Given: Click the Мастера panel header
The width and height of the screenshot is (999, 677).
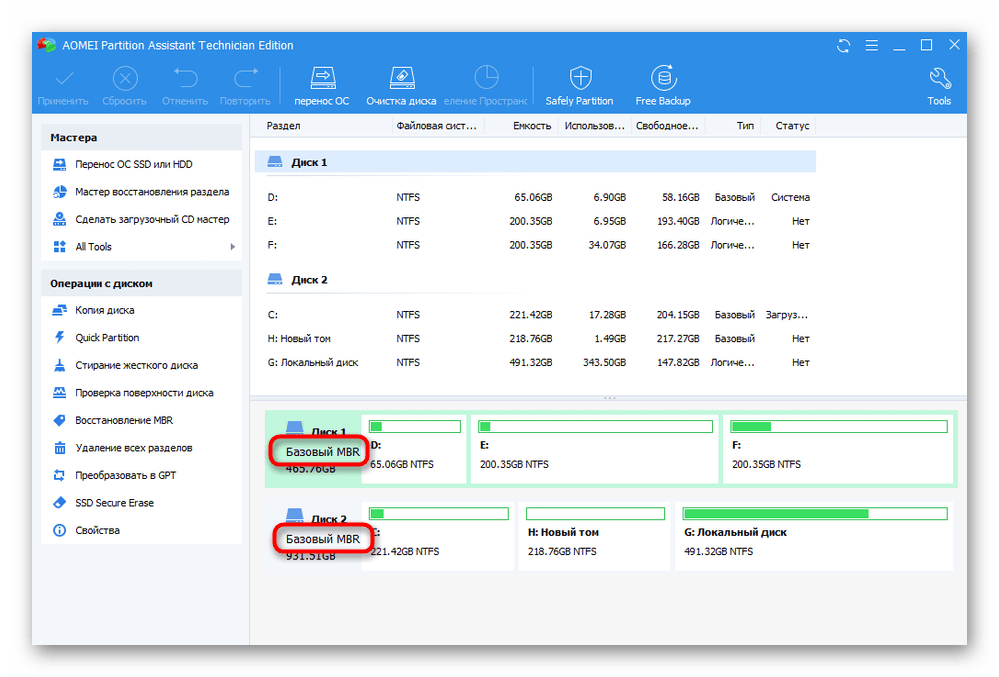Looking at the screenshot, I should click(x=141, y=138).
